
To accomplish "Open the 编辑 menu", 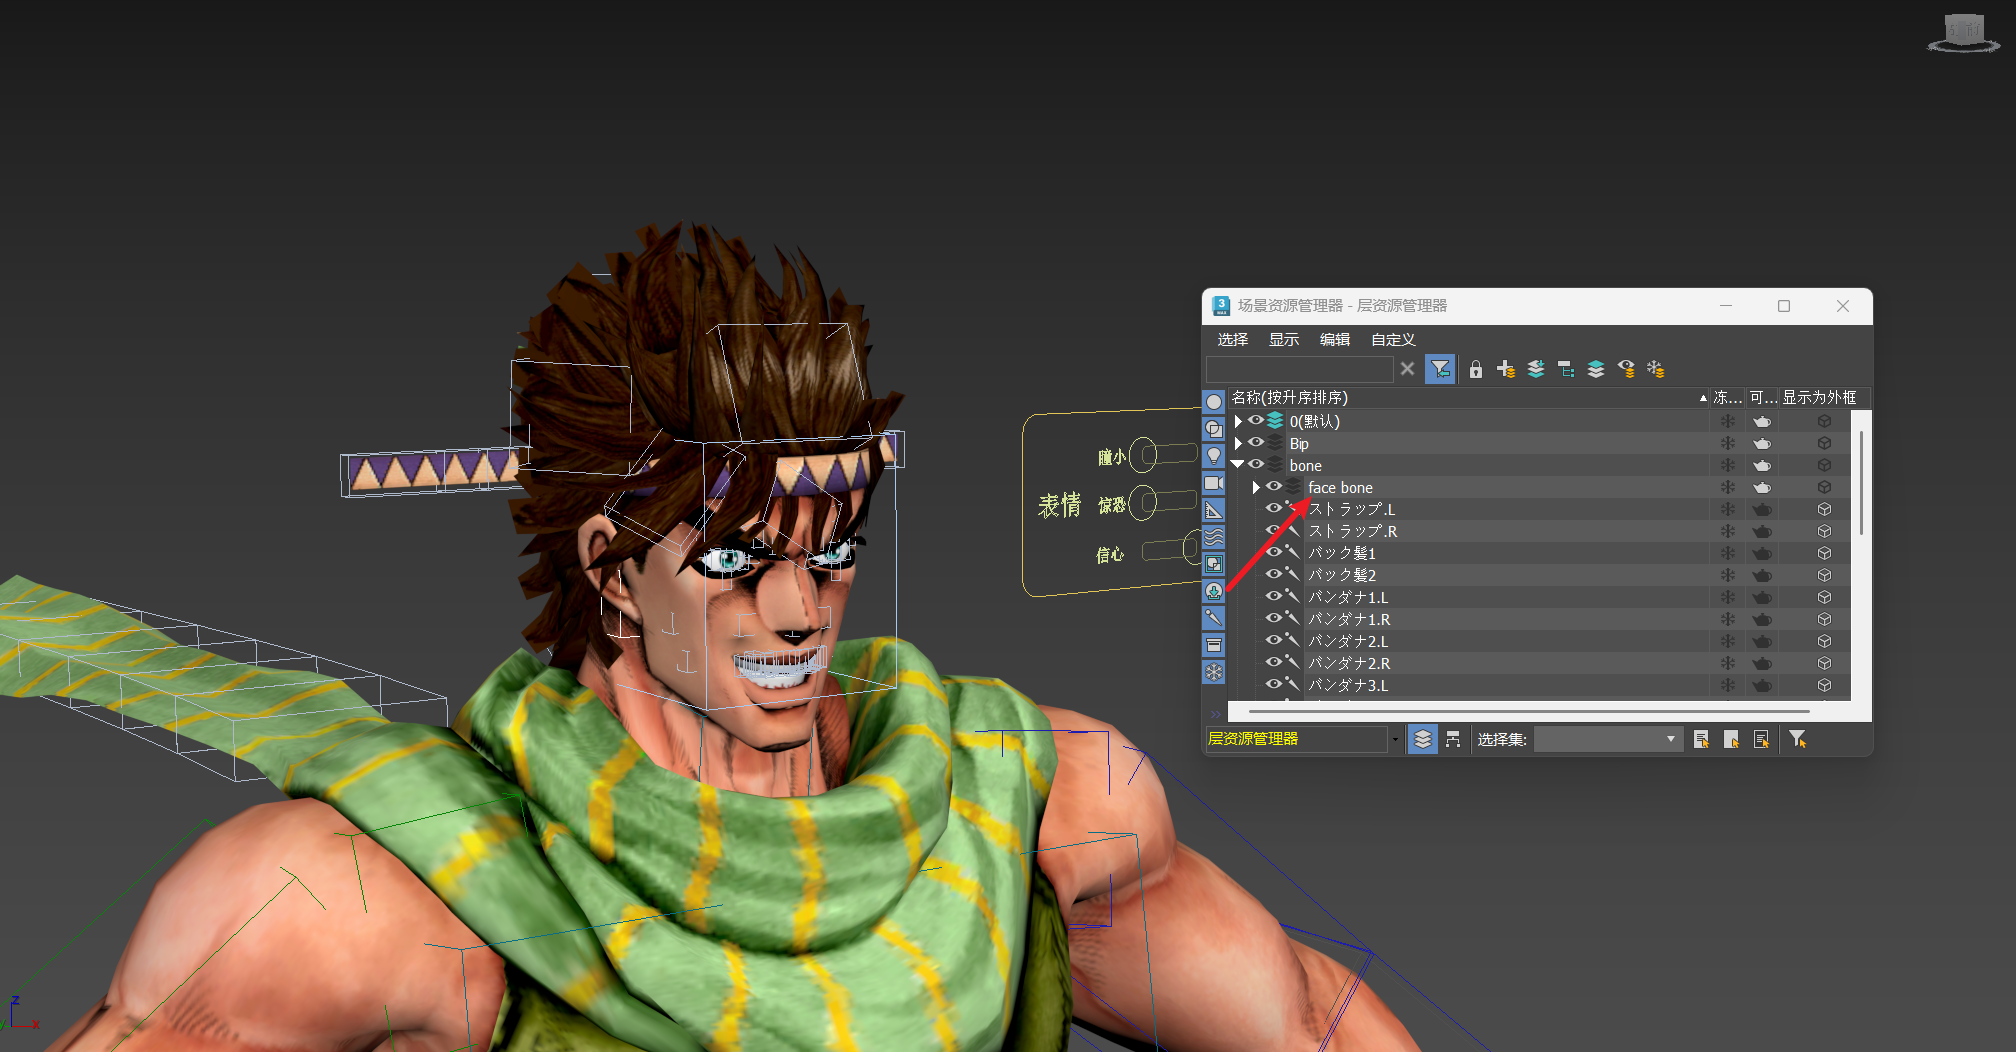I will pyautogui.click(x=1335, y=340).
